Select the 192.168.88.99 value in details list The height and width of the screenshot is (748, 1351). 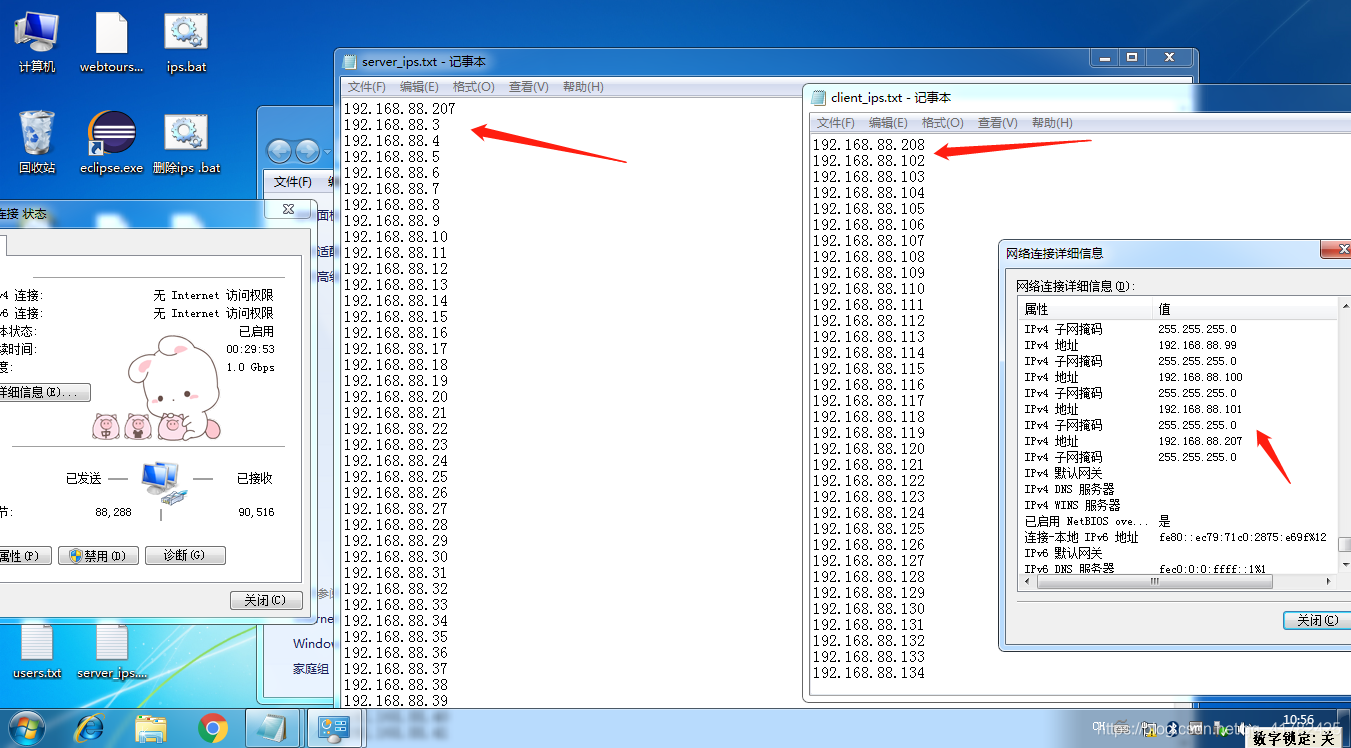coord(1197,345)
